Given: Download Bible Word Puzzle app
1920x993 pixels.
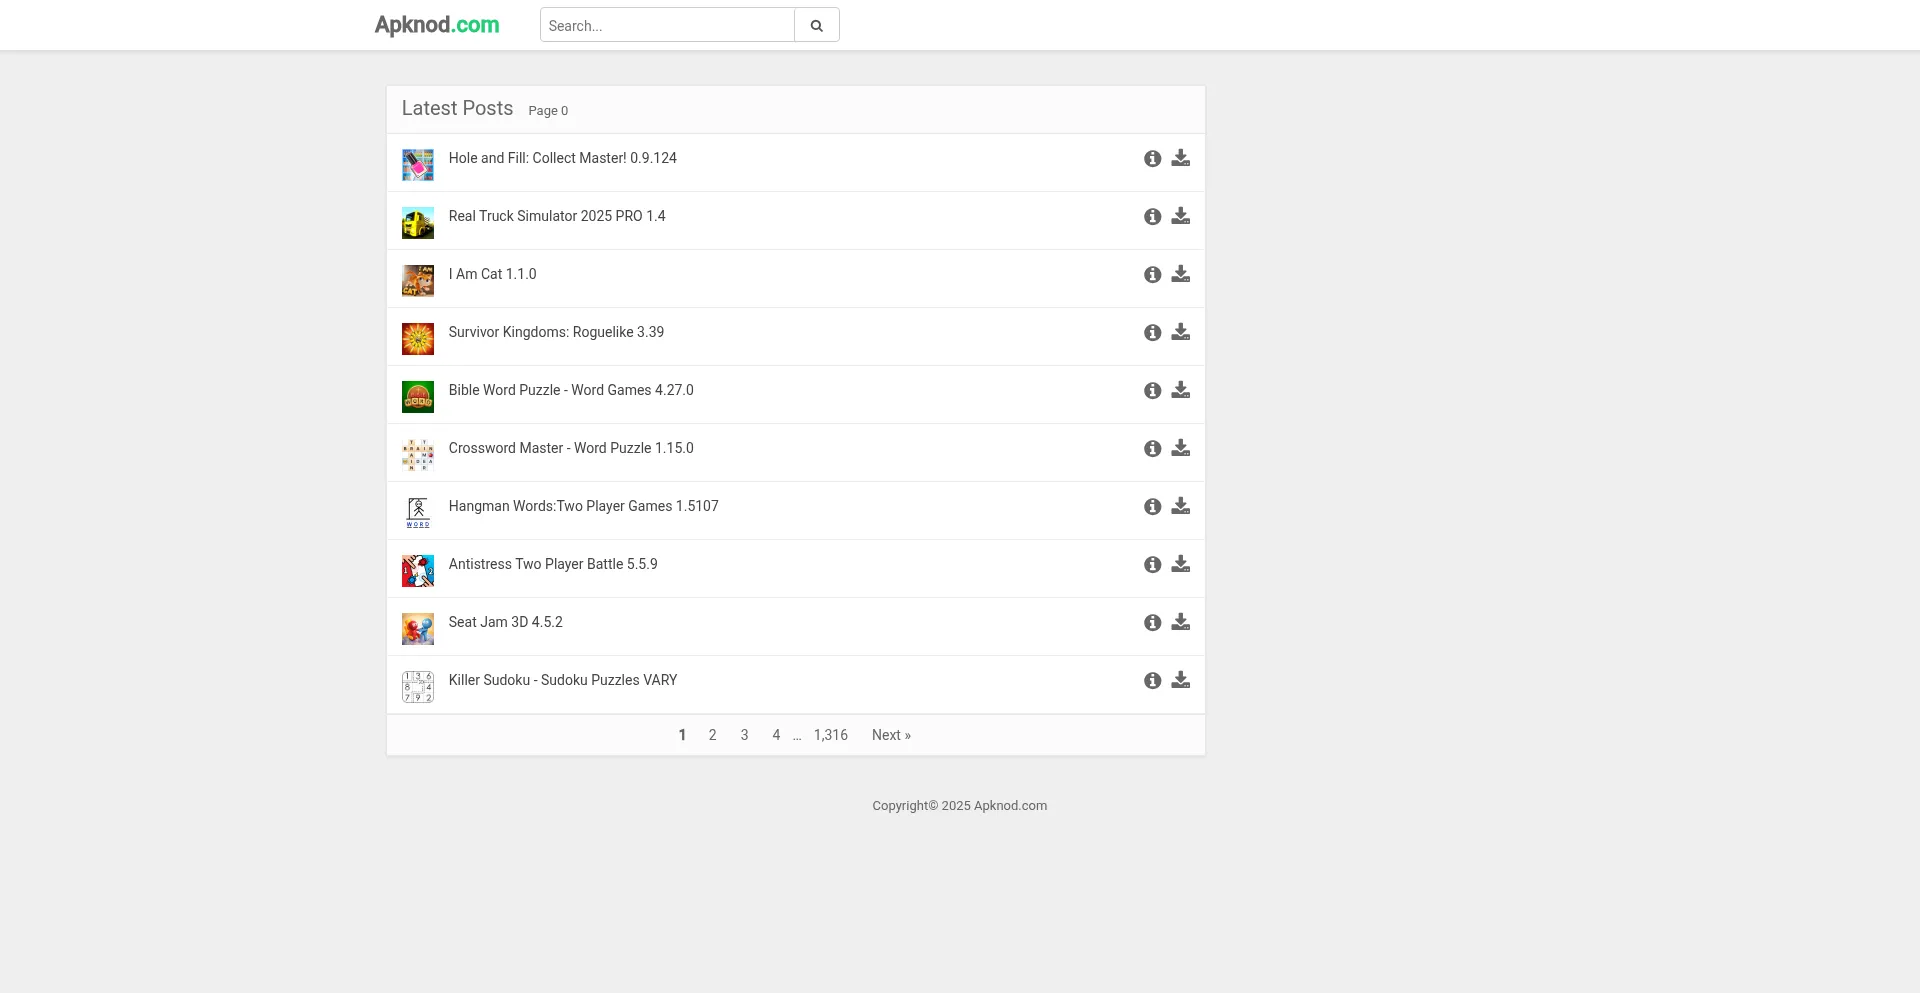Looking at the screenshot, I should (x=1180, y=390).
